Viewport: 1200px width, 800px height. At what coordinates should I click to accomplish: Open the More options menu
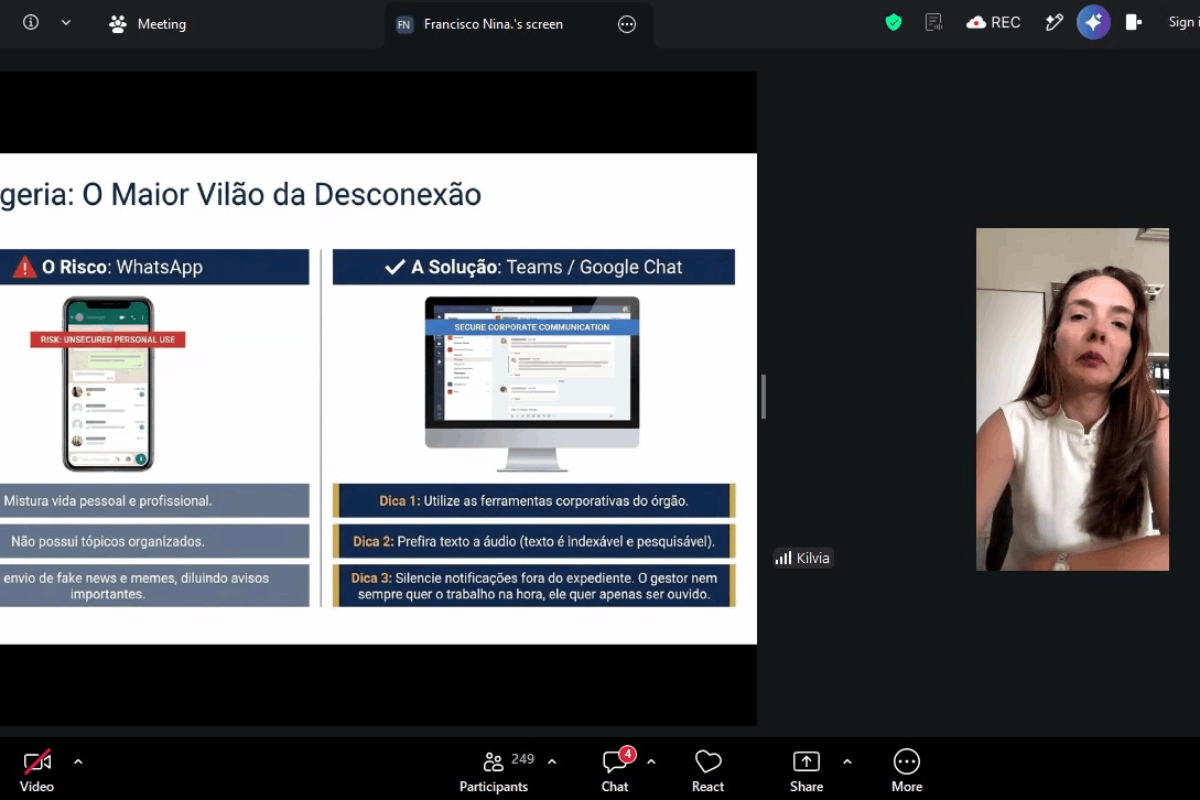click(x=907, y=771)
